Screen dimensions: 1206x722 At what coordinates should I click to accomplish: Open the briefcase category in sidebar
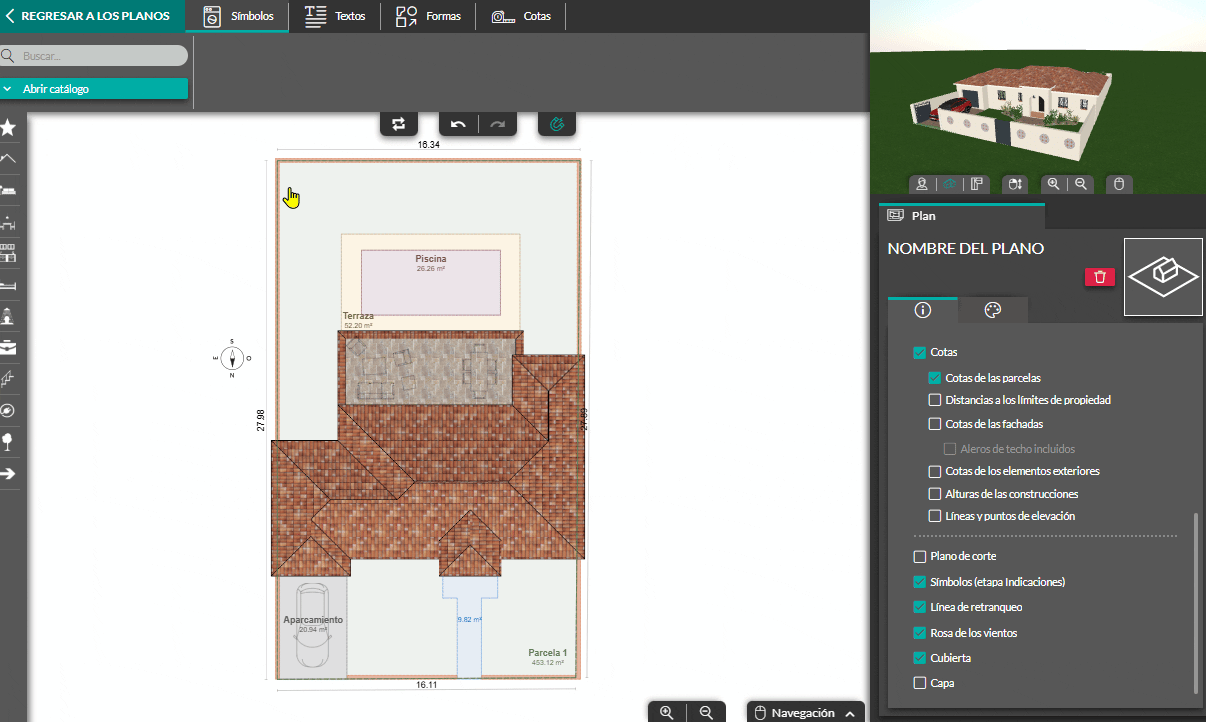[8, 348]
